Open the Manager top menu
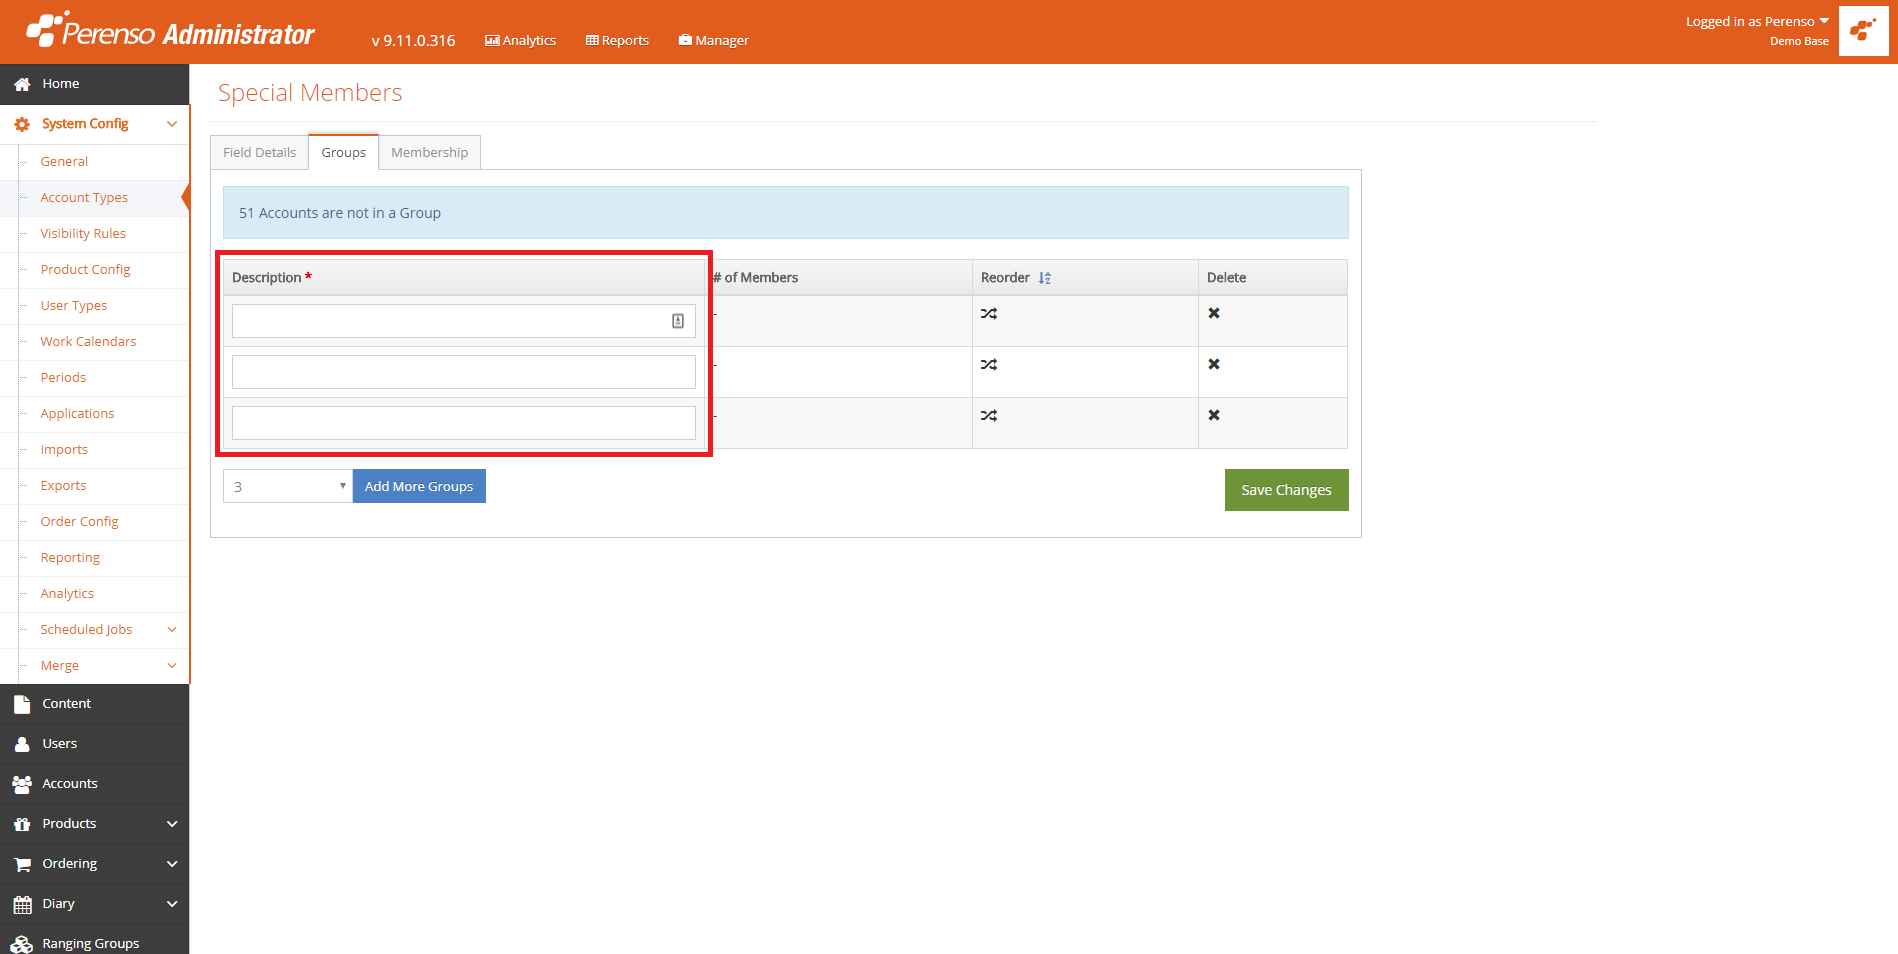The height and width of the screenshot is (954, 1898). click(713, 40)
